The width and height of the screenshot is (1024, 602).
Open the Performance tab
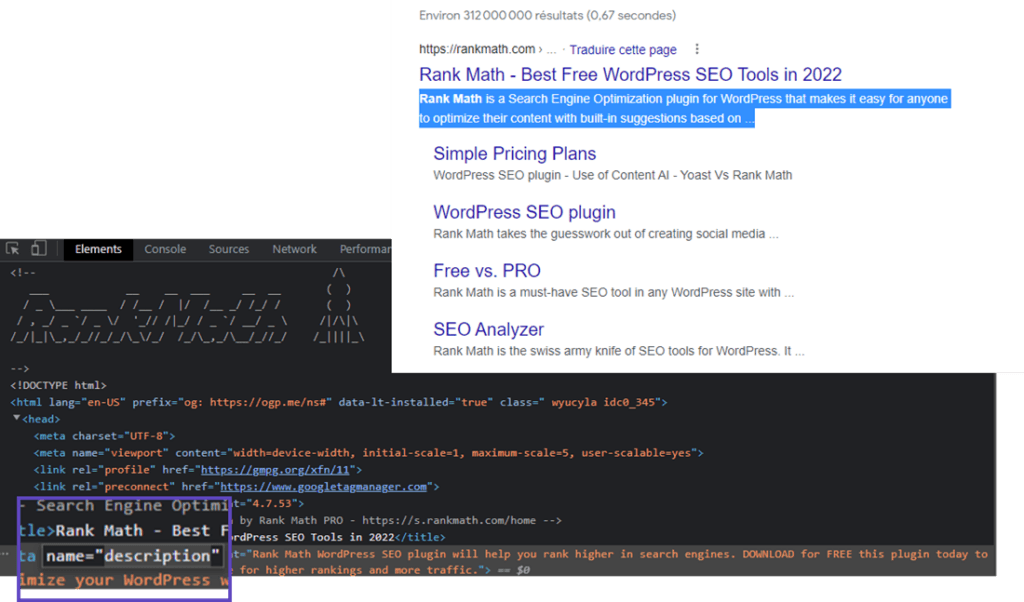pos(364,249)
